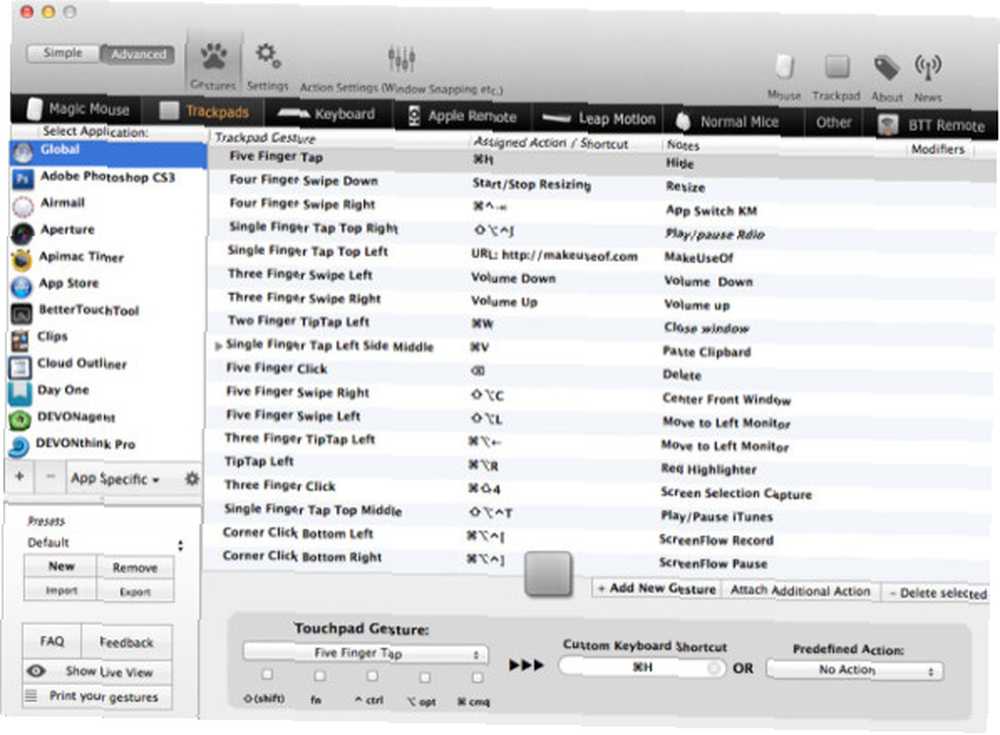The width and height of the screenshot is (1000, 735).
Task: Switch to the BTT Remote tab
Action: 932,125
